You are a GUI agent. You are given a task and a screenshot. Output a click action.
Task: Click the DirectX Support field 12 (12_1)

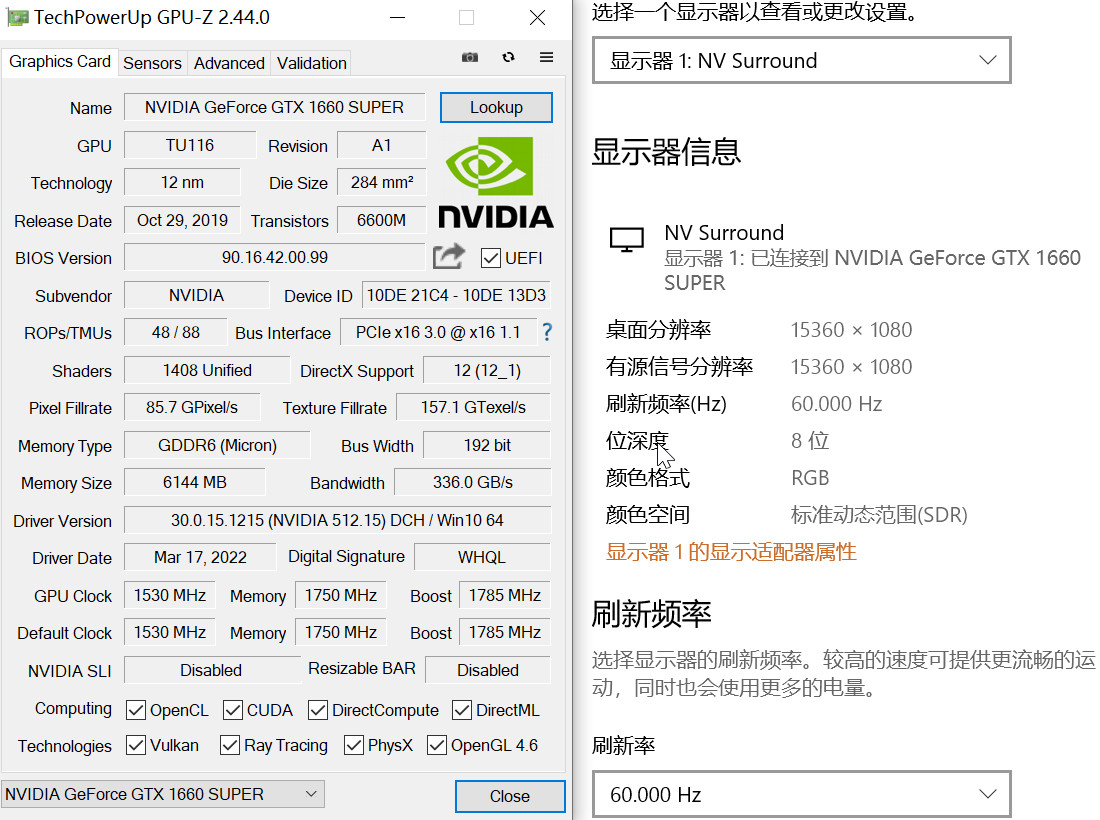[487, 370]
